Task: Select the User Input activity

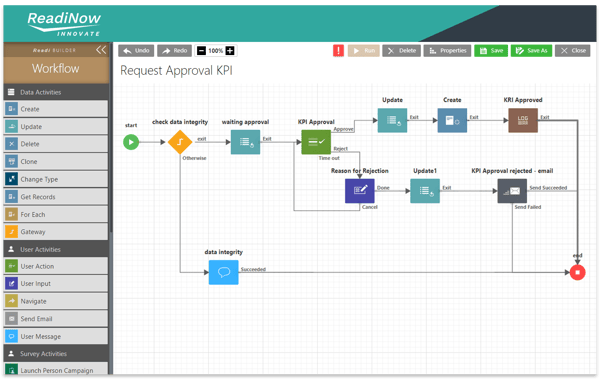Action: coord(56,284)
